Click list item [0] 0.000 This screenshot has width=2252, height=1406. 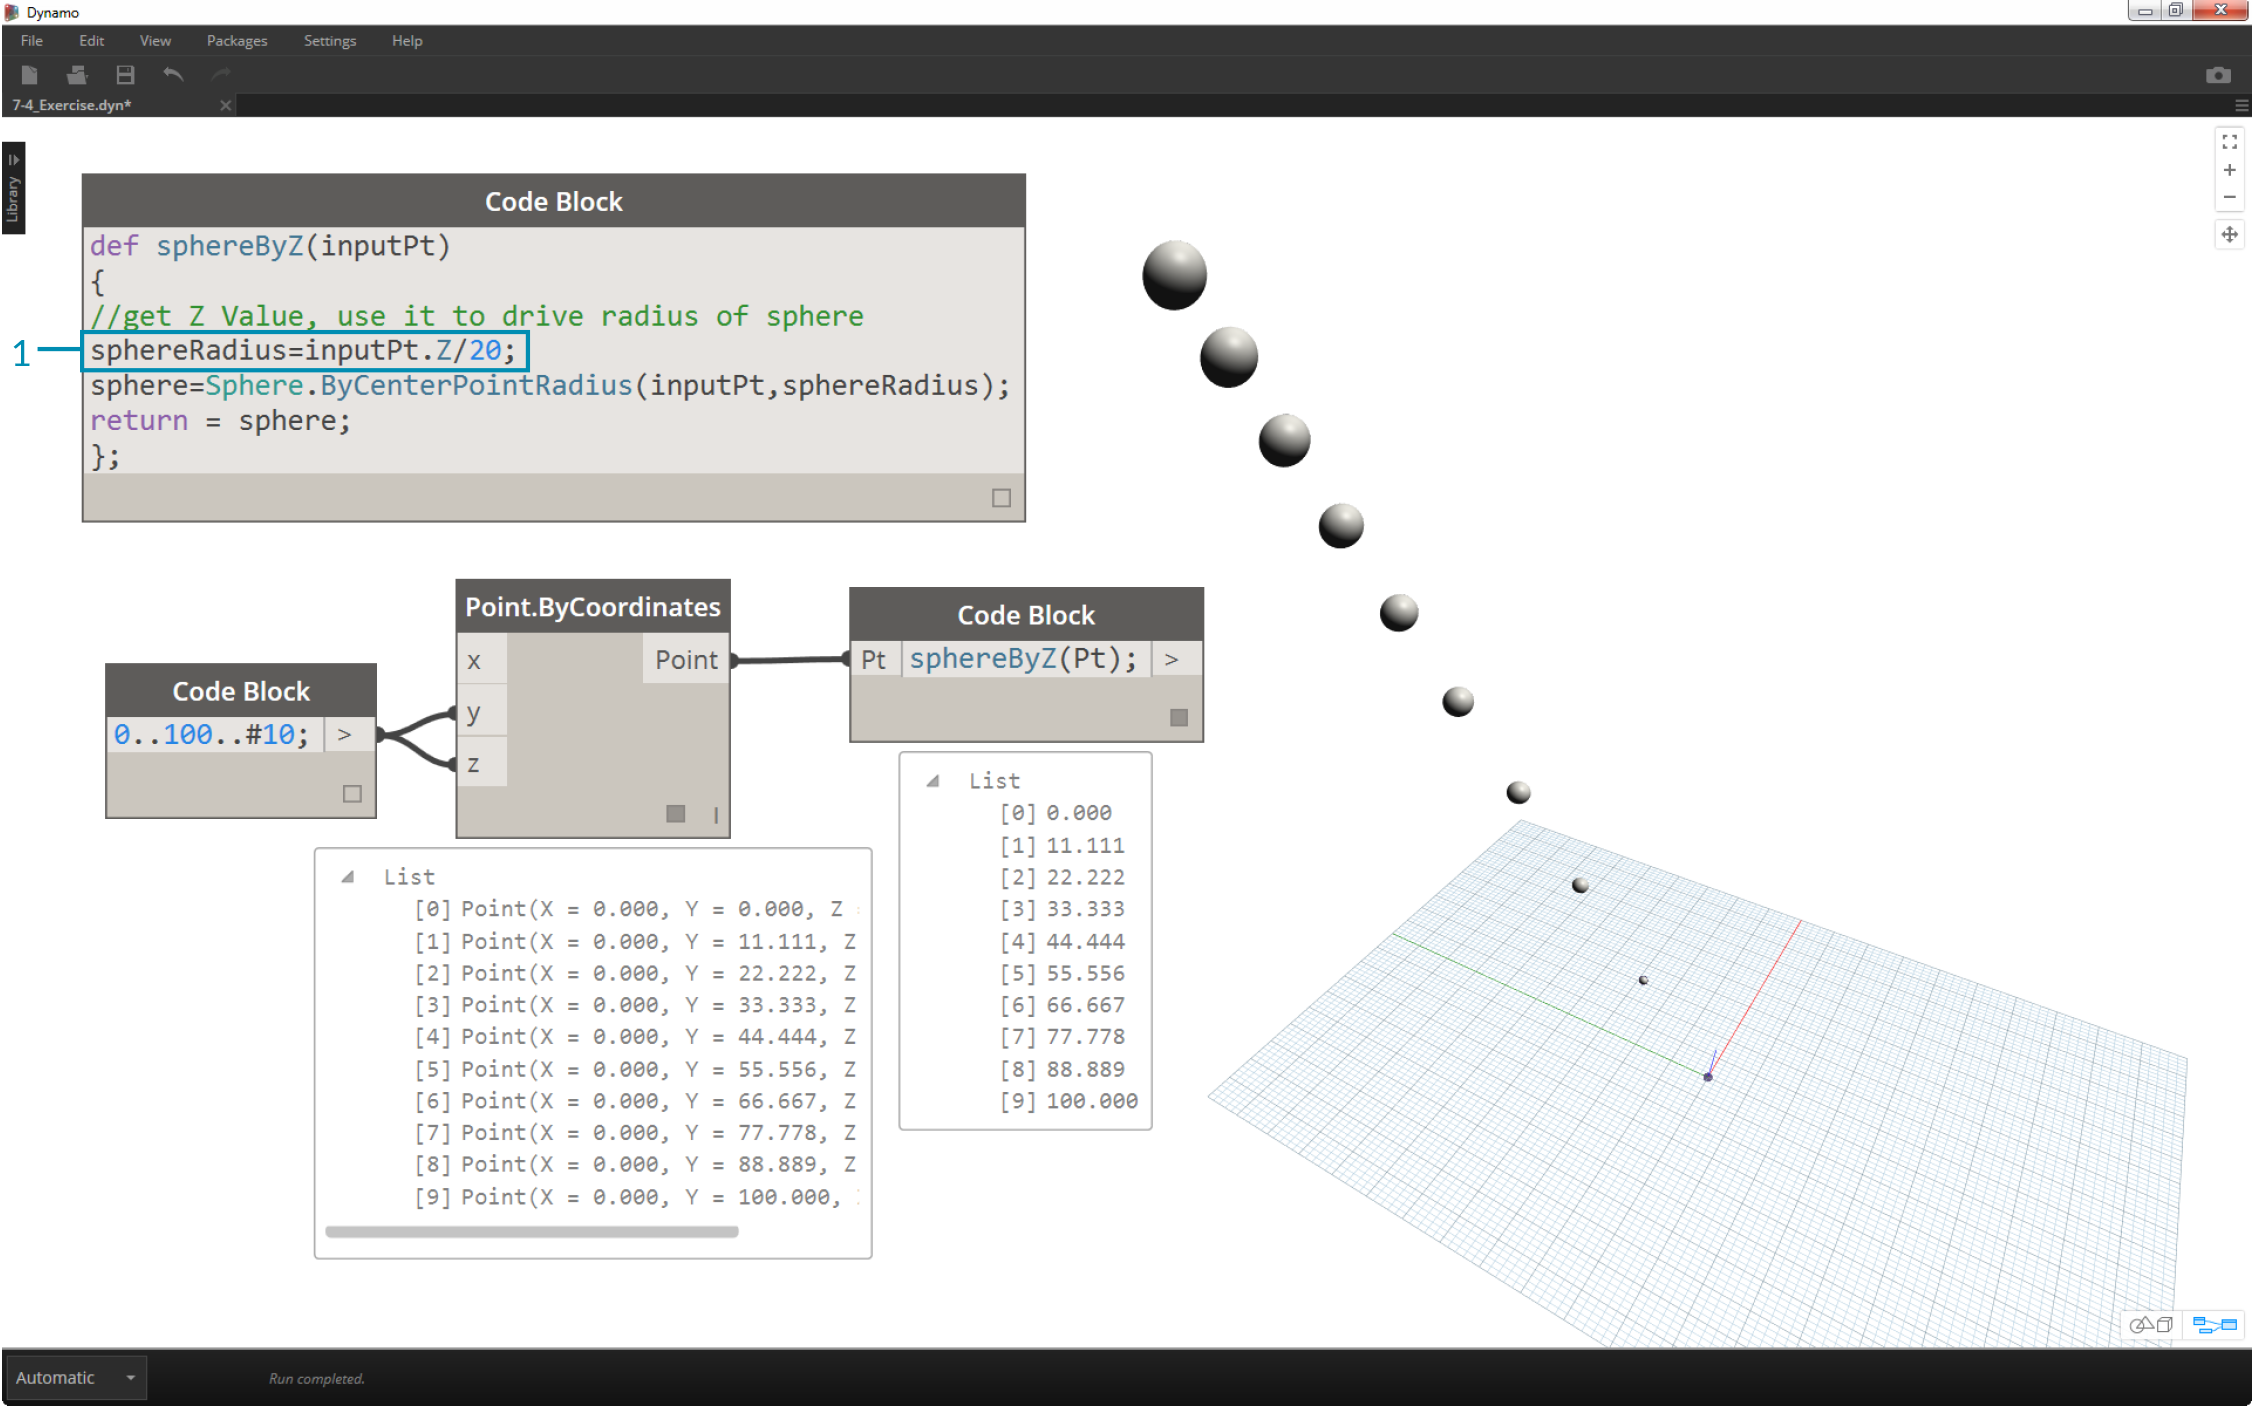(1055, 813)
